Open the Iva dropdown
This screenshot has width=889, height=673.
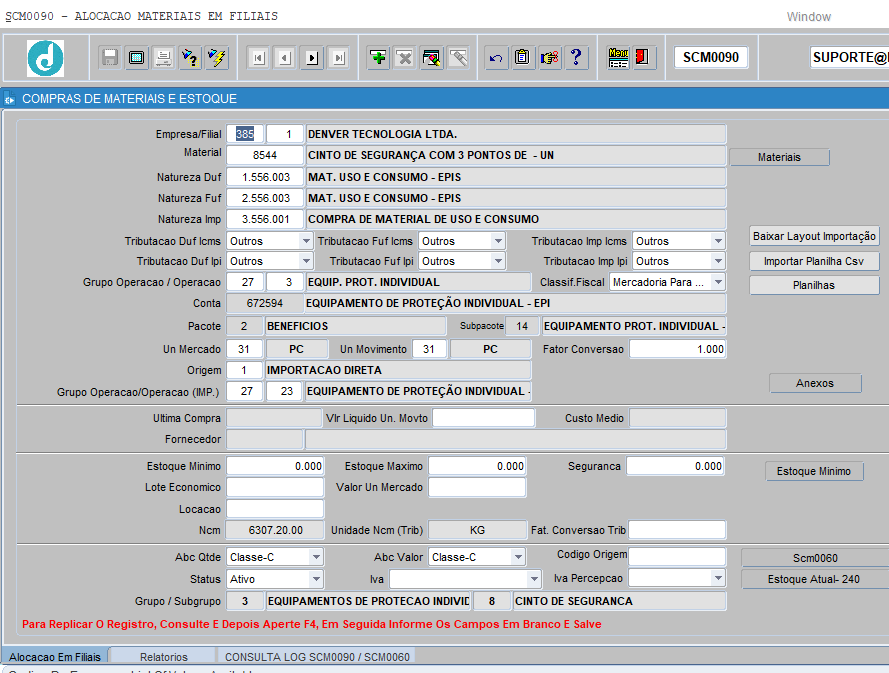coord(534,579)
